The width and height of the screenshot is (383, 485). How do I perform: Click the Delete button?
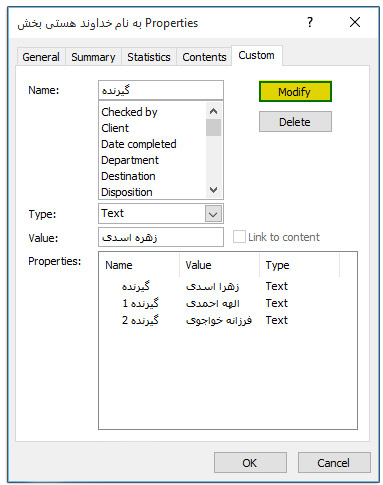point(295,122)
